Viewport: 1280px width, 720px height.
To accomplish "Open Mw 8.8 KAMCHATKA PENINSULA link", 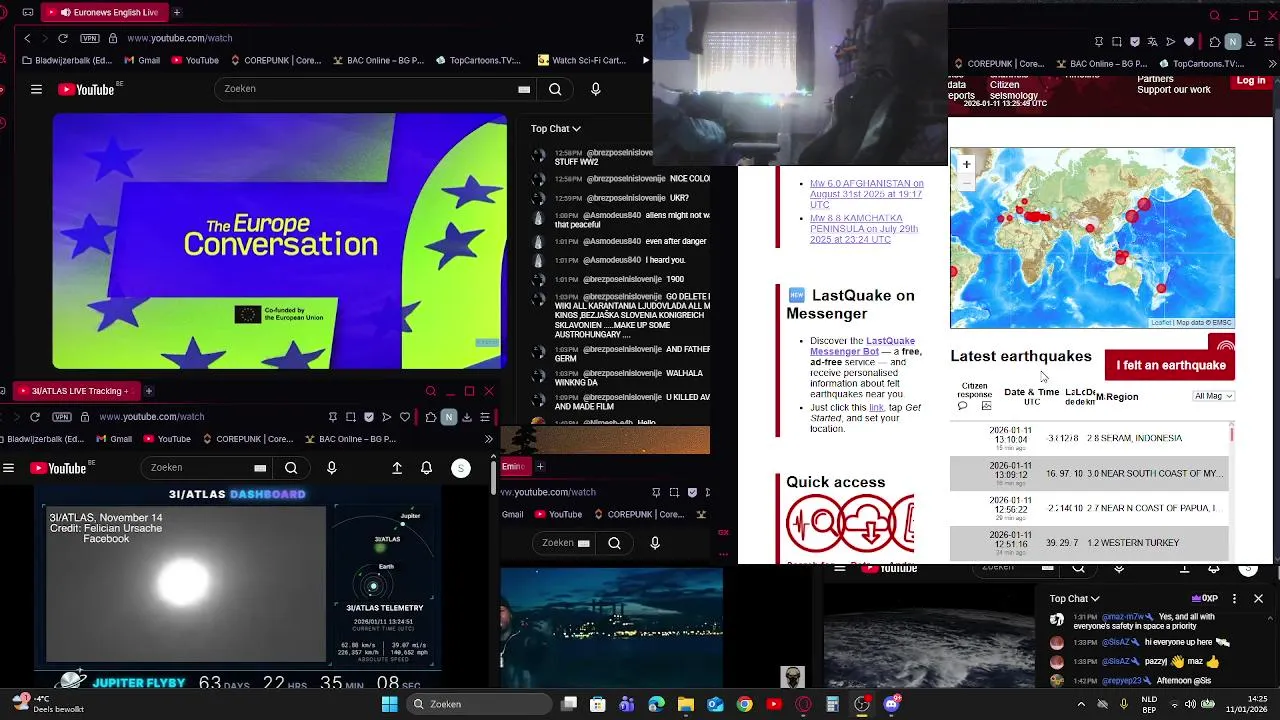I will 864,229.
